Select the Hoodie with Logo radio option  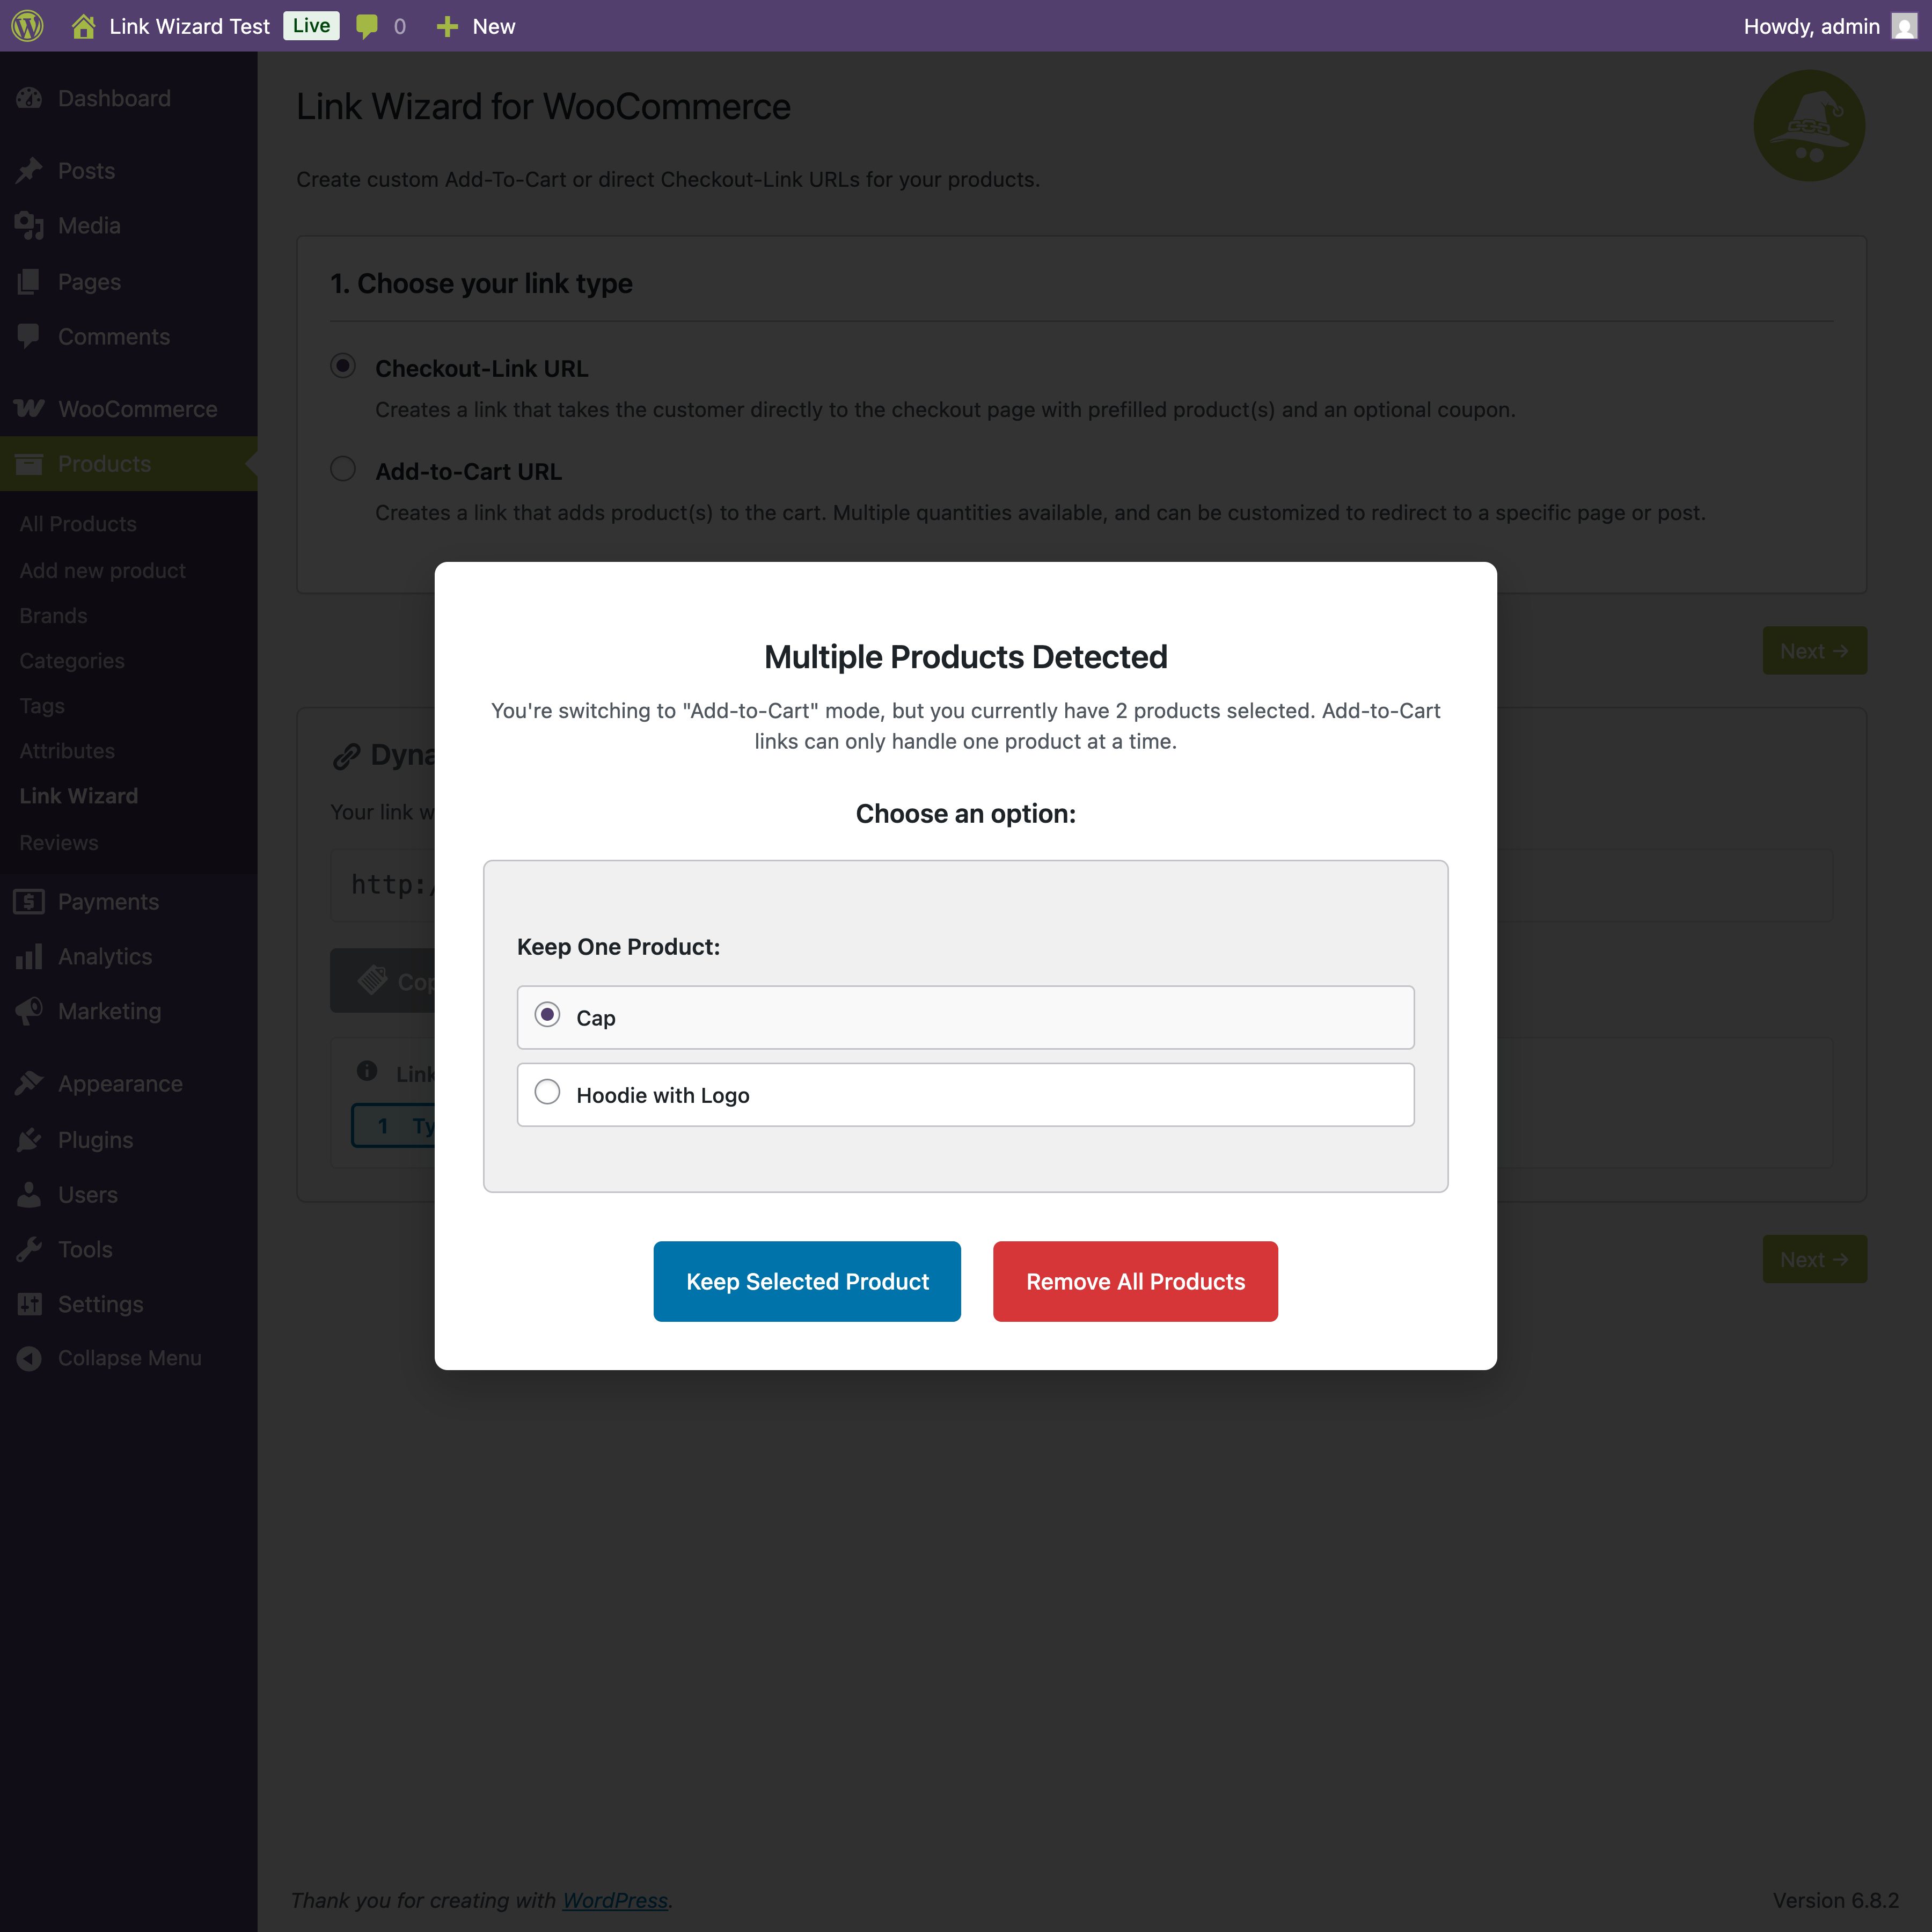coord(547,1092)
